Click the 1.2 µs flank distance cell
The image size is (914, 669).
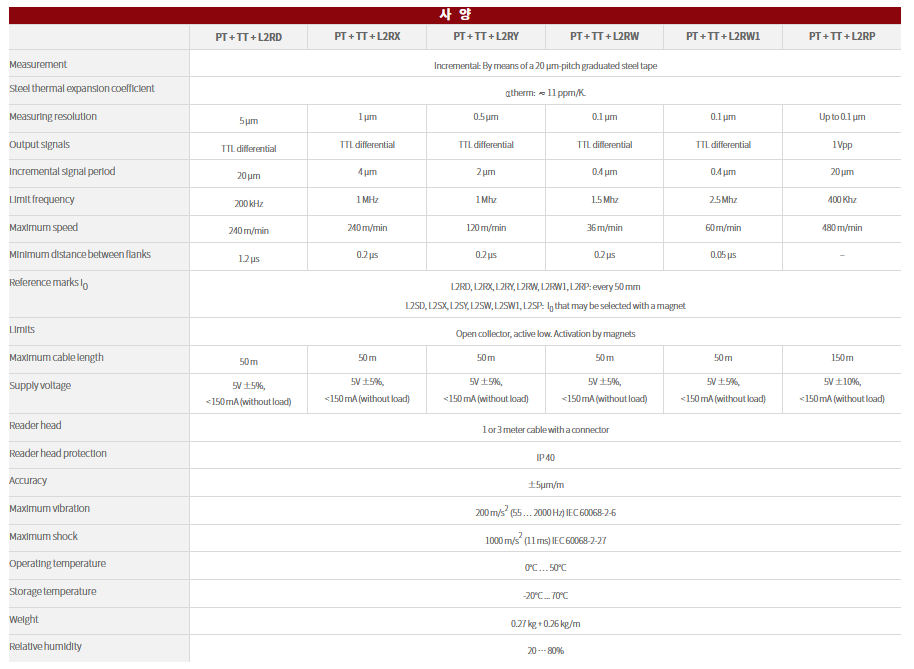click(x=248, y=259)
